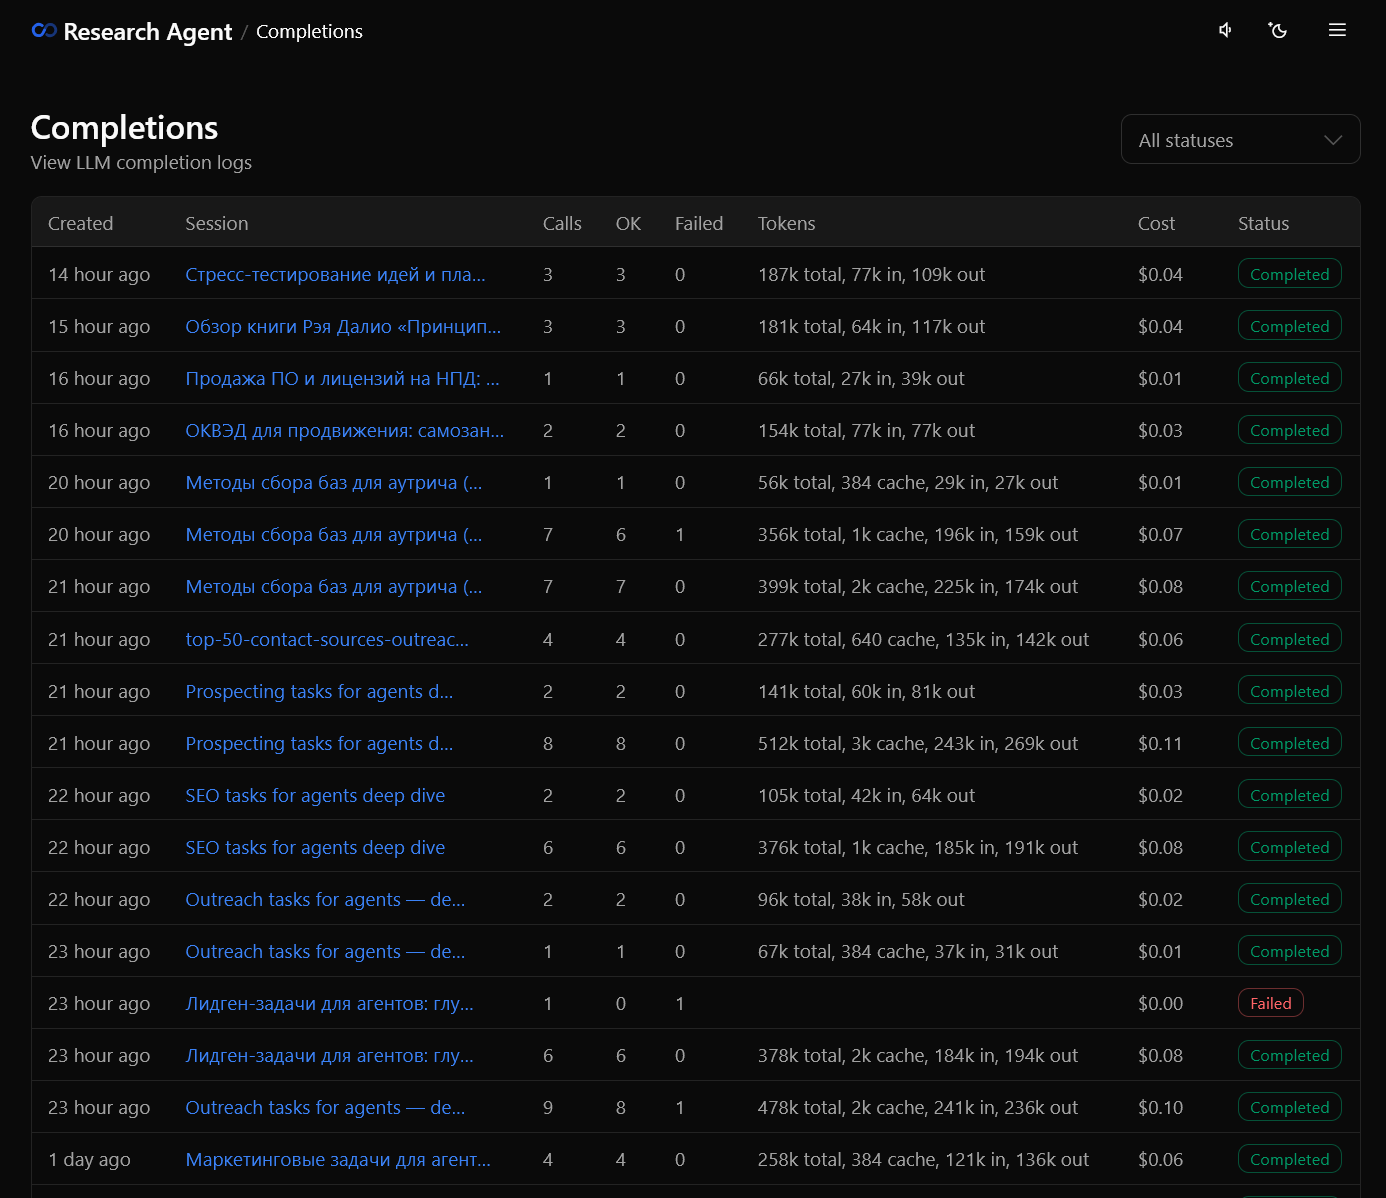
Task: Select '399k total, 2k cache, 225k in' tokens cell
Action: (918, 587)
